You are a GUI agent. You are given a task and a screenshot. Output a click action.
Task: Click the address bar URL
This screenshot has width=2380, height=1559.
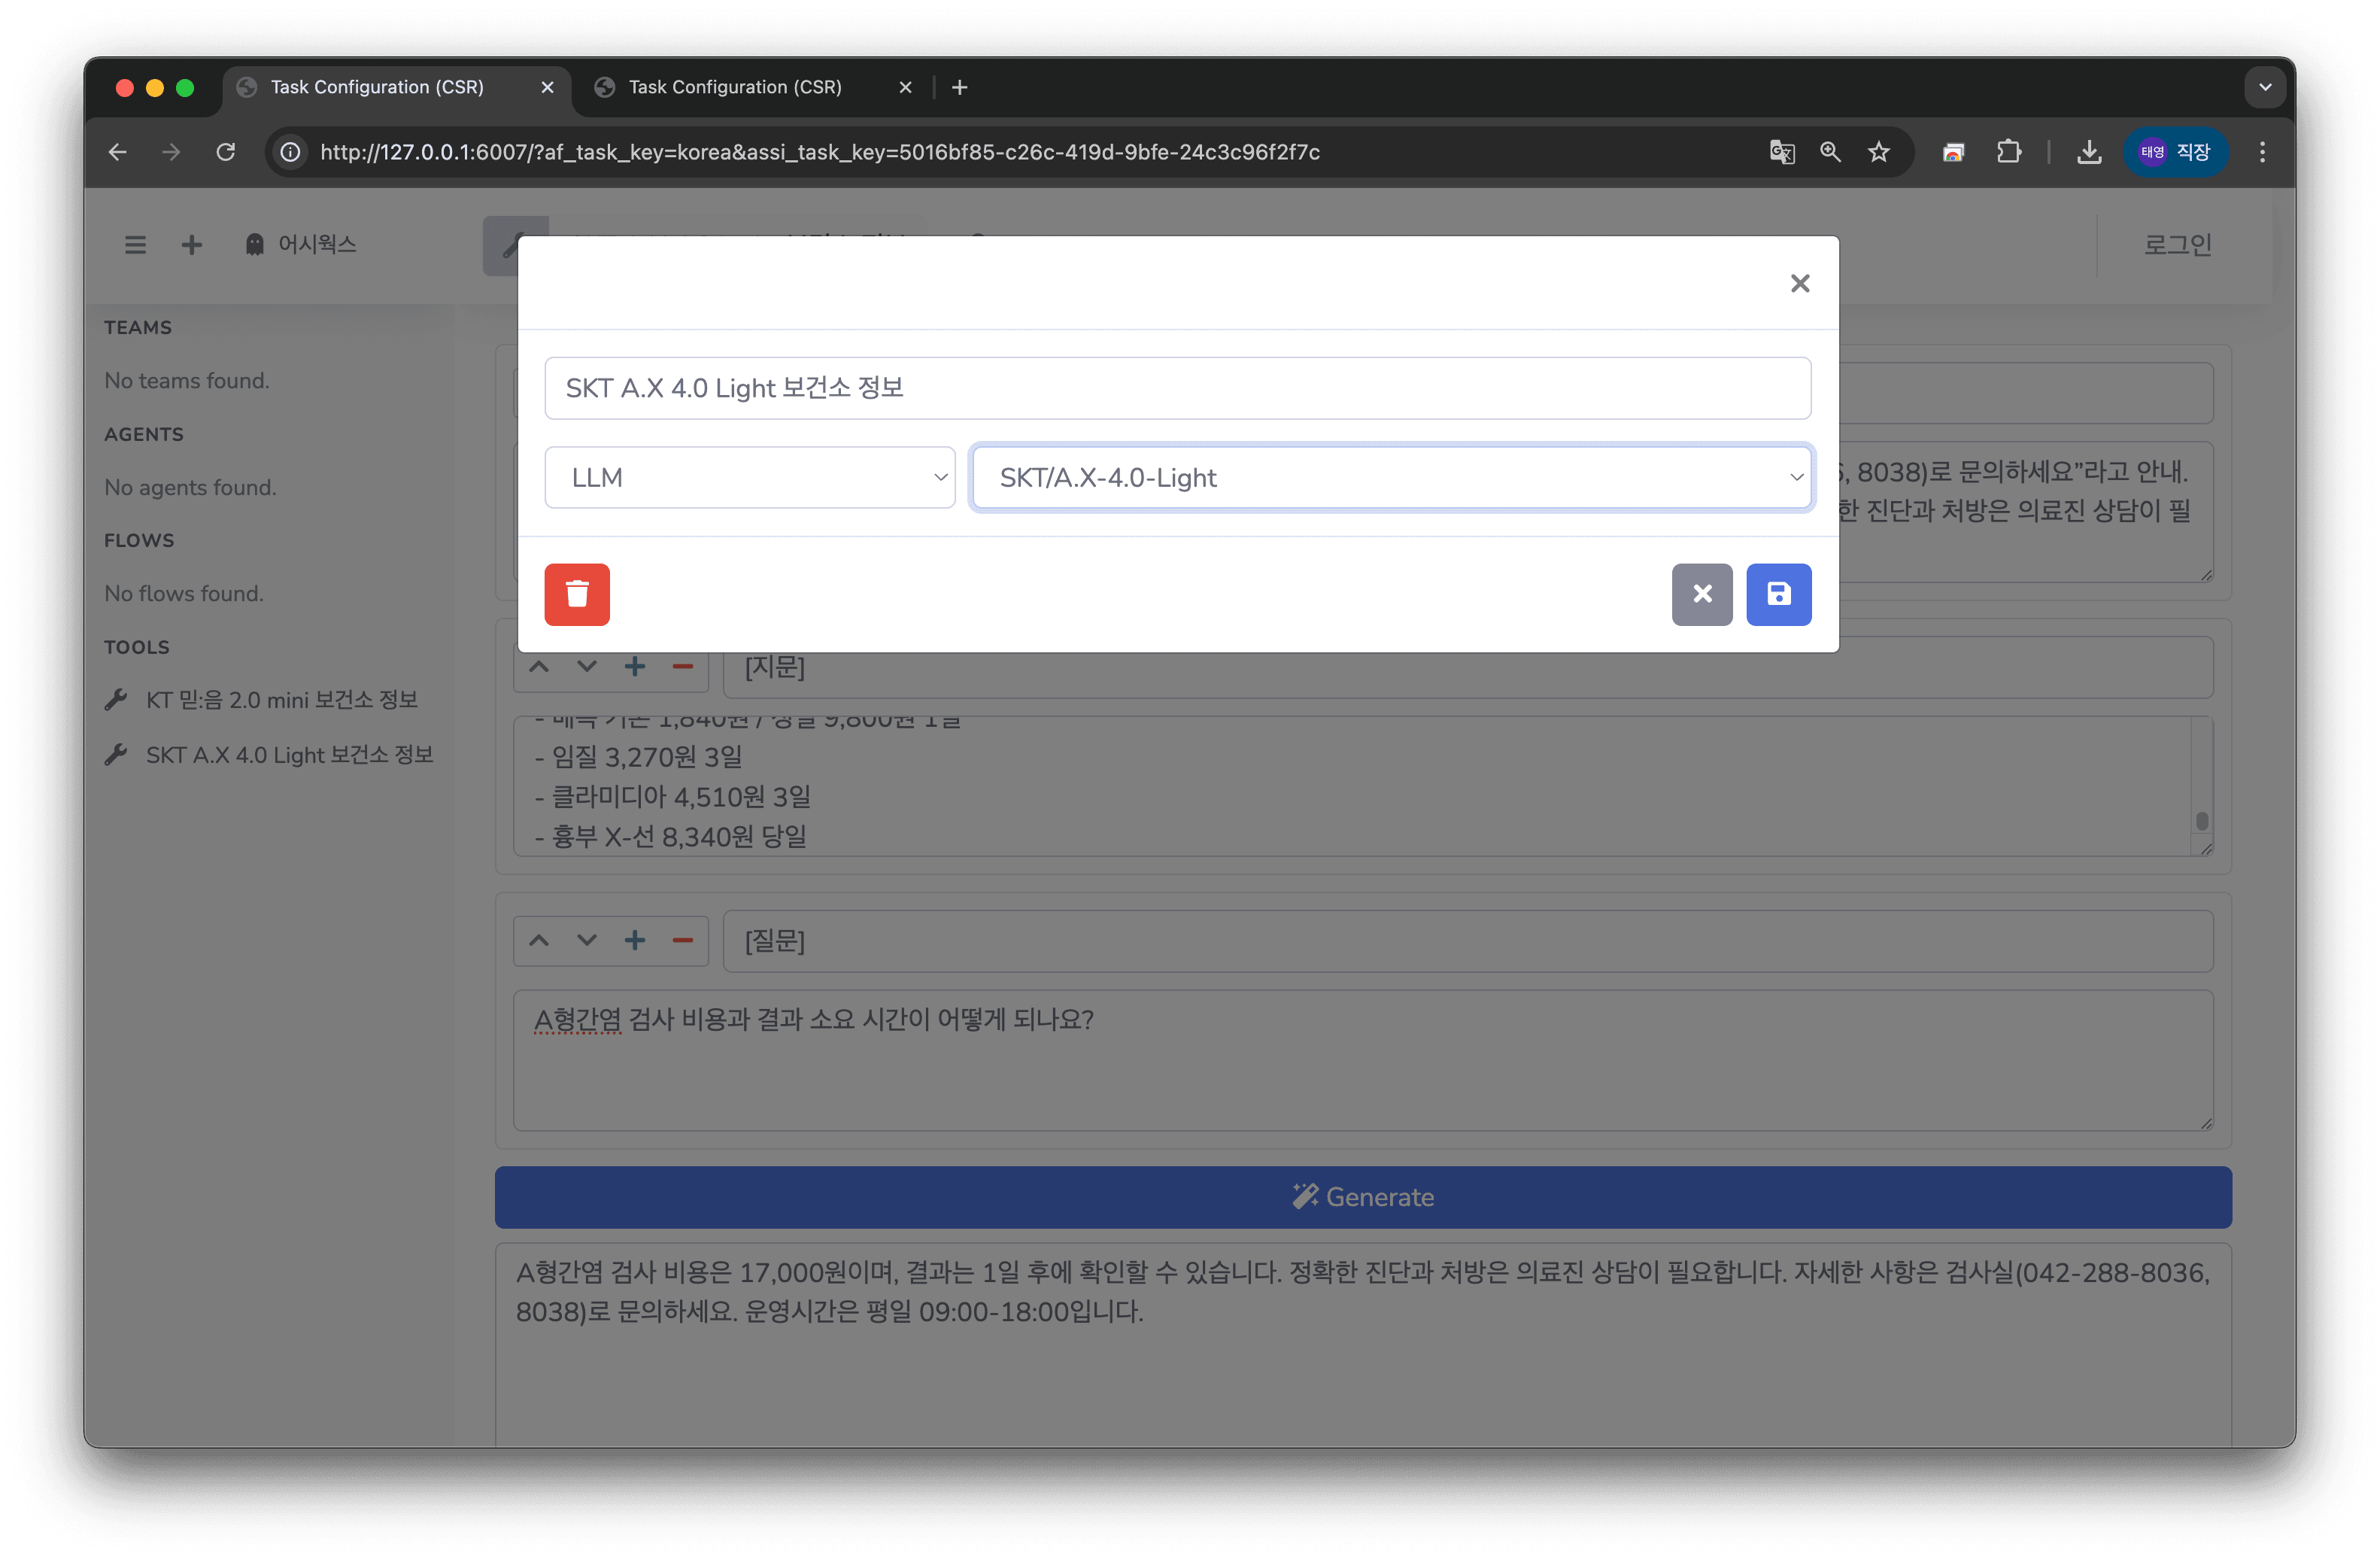[x=820, y=152]
